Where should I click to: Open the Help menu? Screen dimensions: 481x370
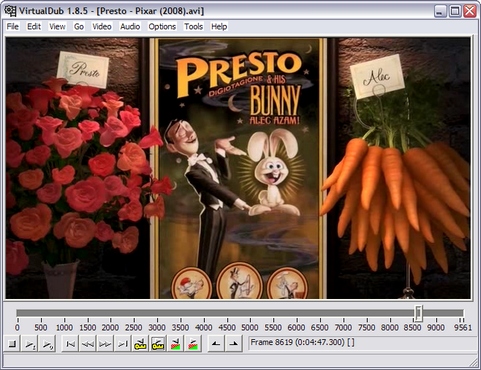point(219,26)
